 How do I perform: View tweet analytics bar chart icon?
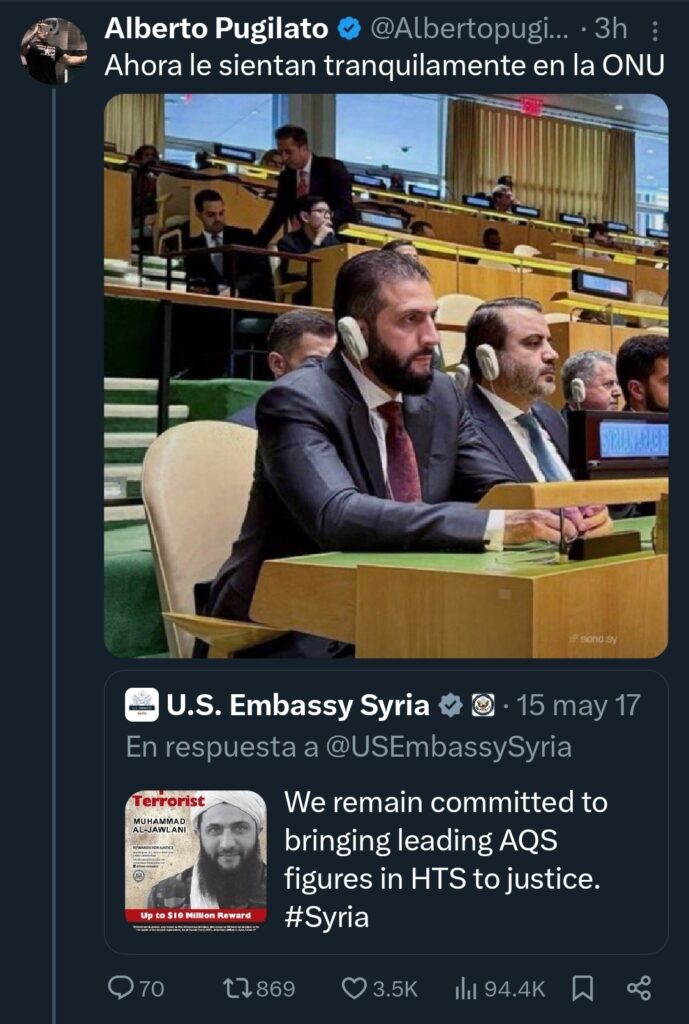pos(464,988)
